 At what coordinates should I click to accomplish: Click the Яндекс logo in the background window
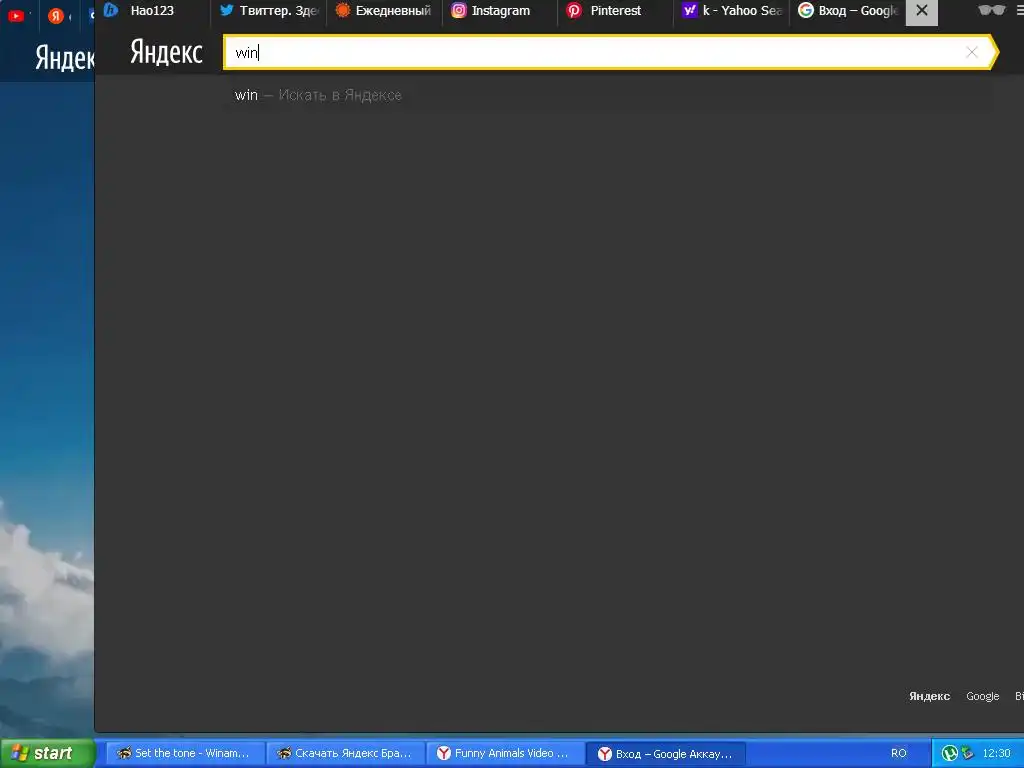pos(64,57)
